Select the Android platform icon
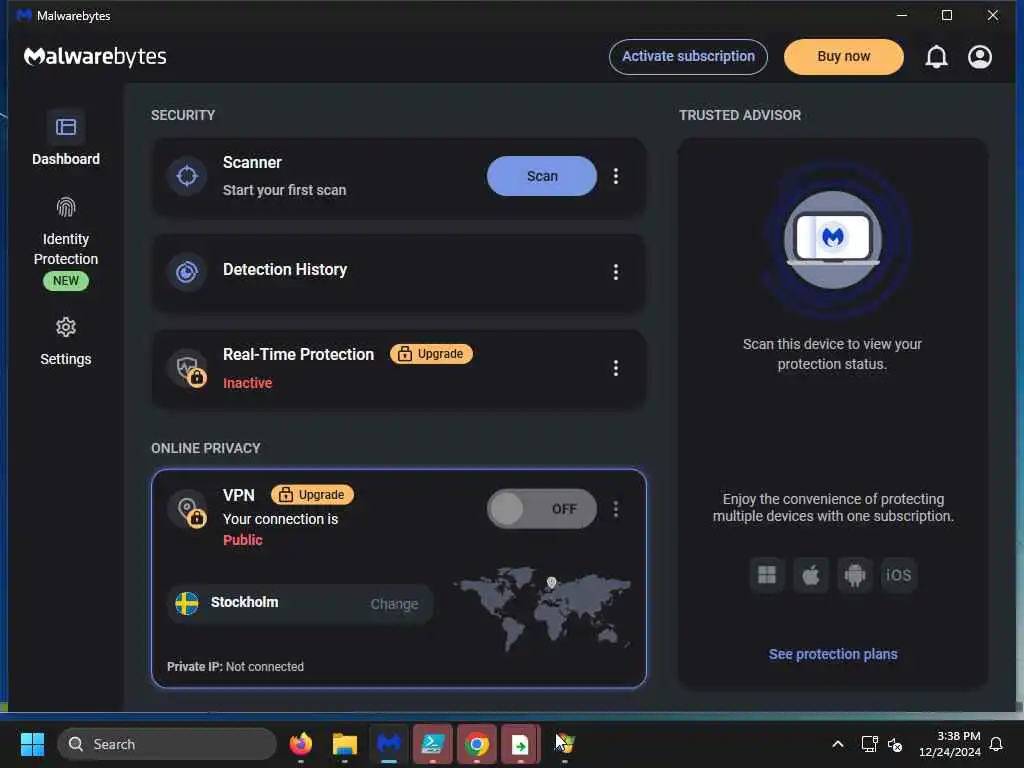Screen dimensions: 1024x768 855,575
